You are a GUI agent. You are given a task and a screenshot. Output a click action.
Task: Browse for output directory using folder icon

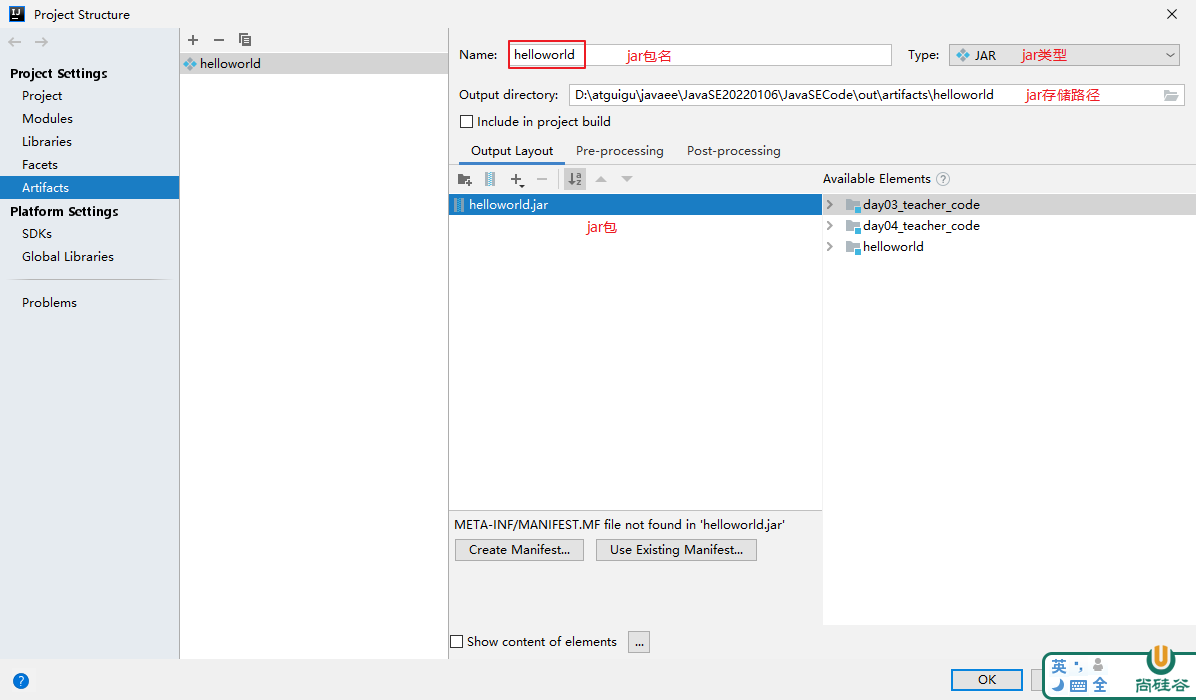coord(1171,95)
